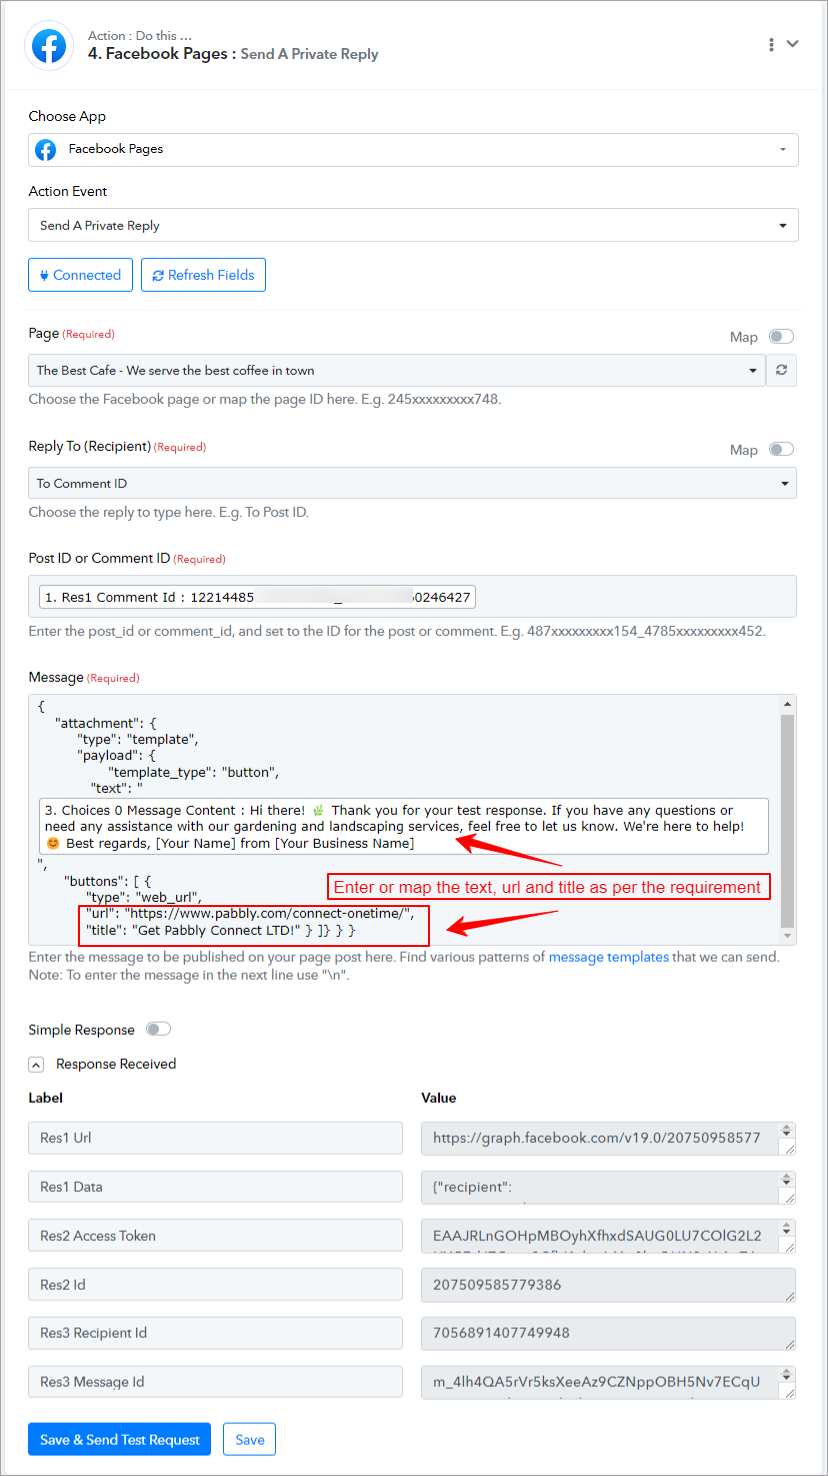The height and width of the screenshot is (1476, 828).
Task: Click the Res3 Message Id label field
Action: point(215,1382)
